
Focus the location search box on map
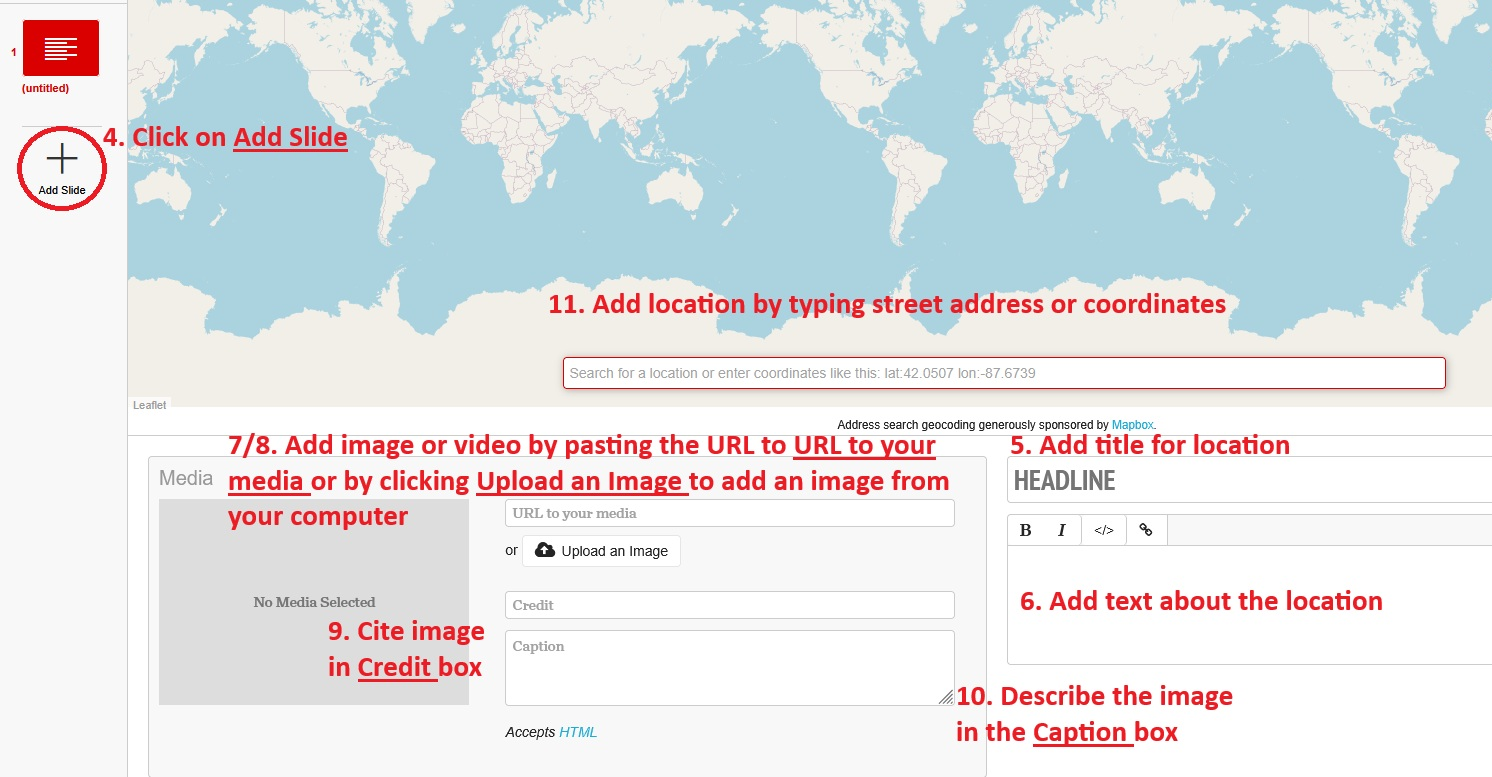(x=1003, y=373)
